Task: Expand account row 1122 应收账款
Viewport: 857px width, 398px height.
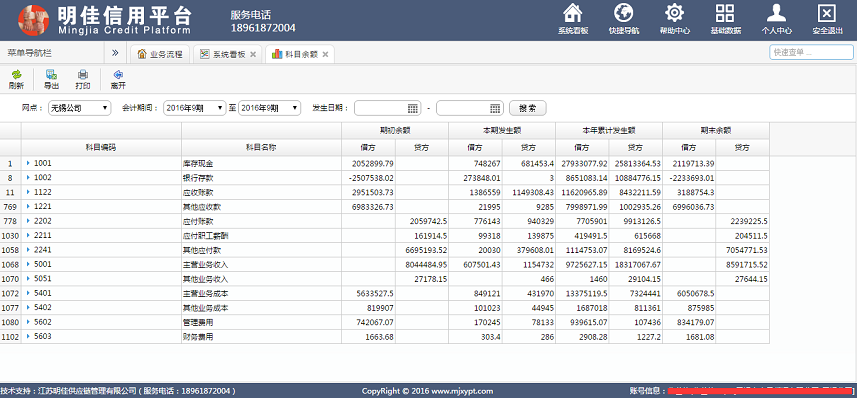Action: [x=28, y=192]
